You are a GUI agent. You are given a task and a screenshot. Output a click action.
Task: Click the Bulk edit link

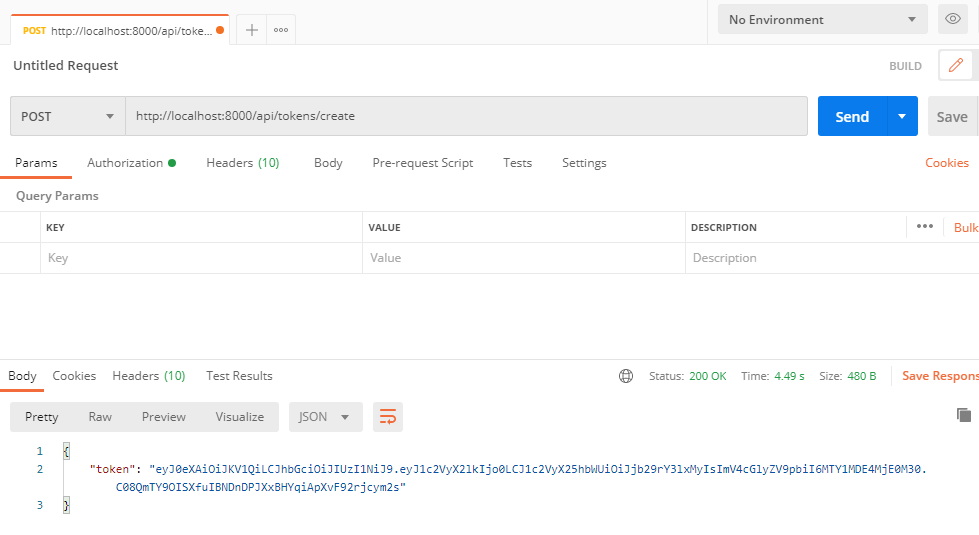[966, 227]
